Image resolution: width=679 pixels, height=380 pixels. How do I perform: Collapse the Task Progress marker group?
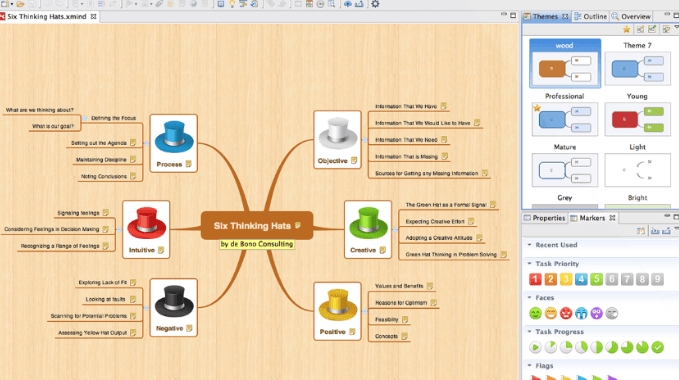tap(529, 332)
